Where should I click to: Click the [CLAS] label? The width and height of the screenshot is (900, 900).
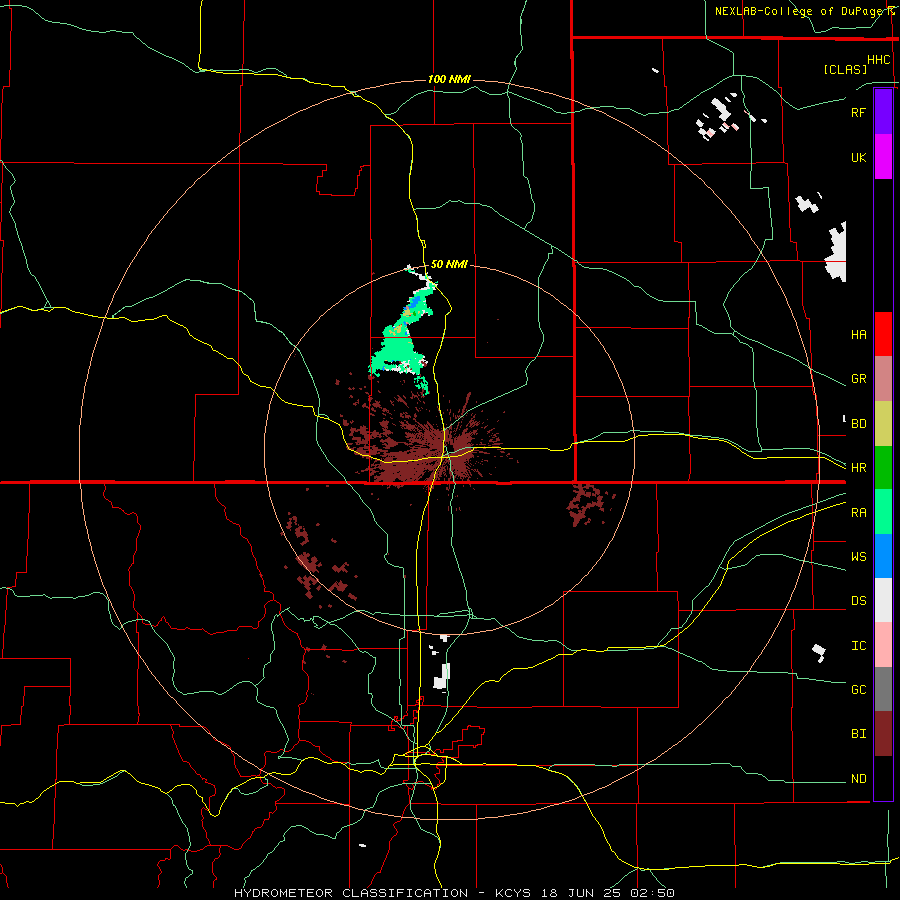[x=845, y=69]
